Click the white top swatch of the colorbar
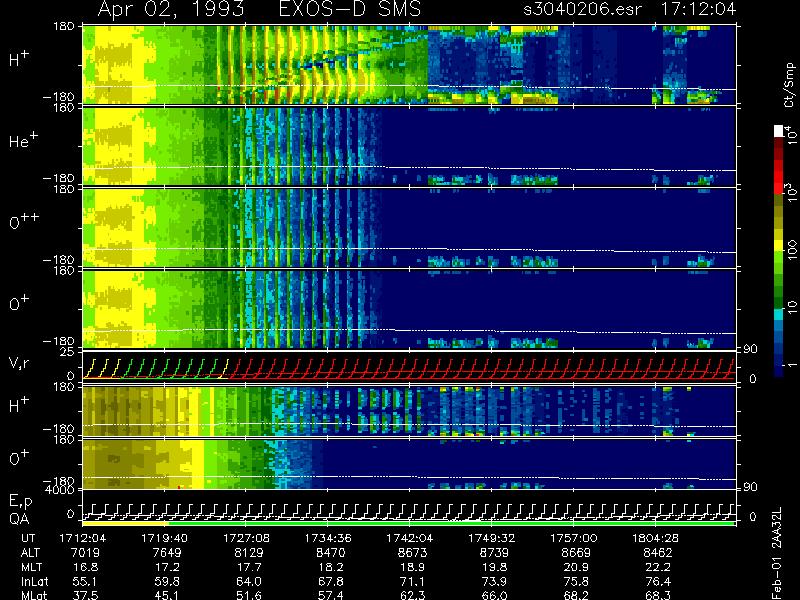This screenshot has height=600, width=800. click(779, 131)
